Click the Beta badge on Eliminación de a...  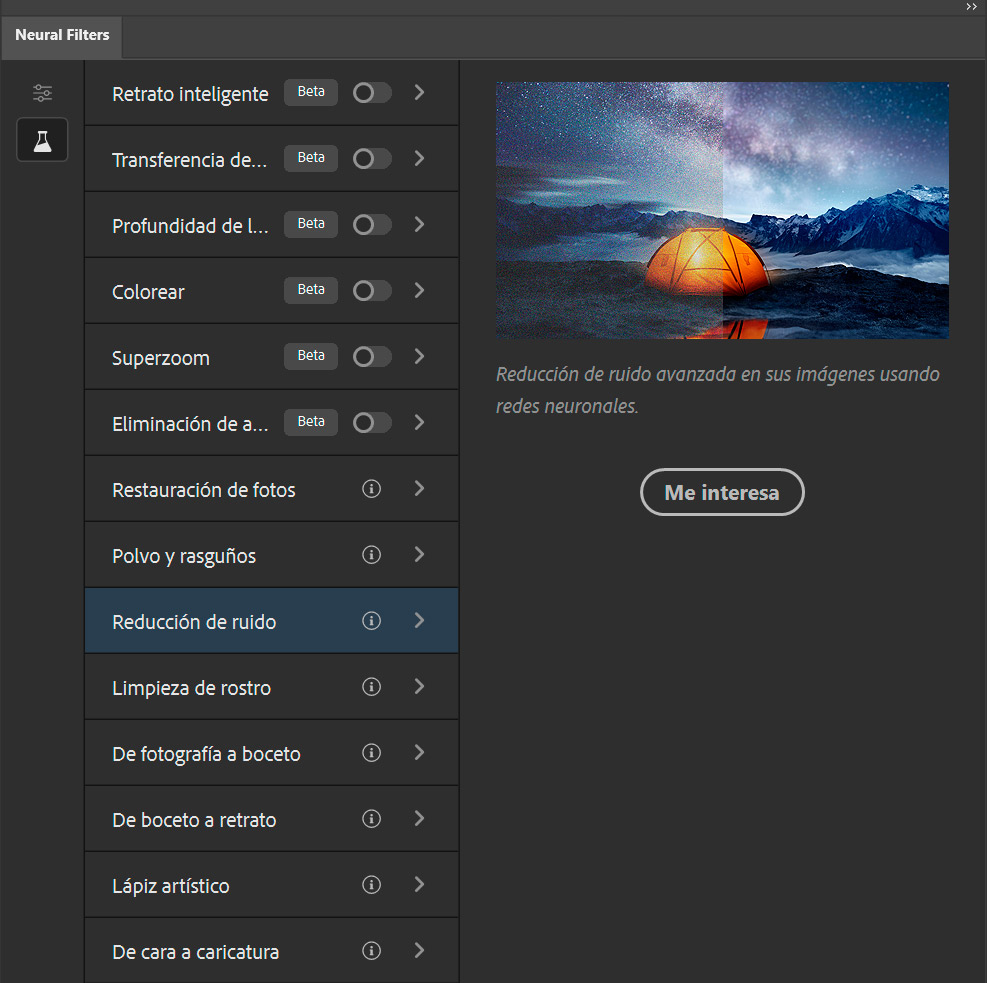[x=310, y=421]
